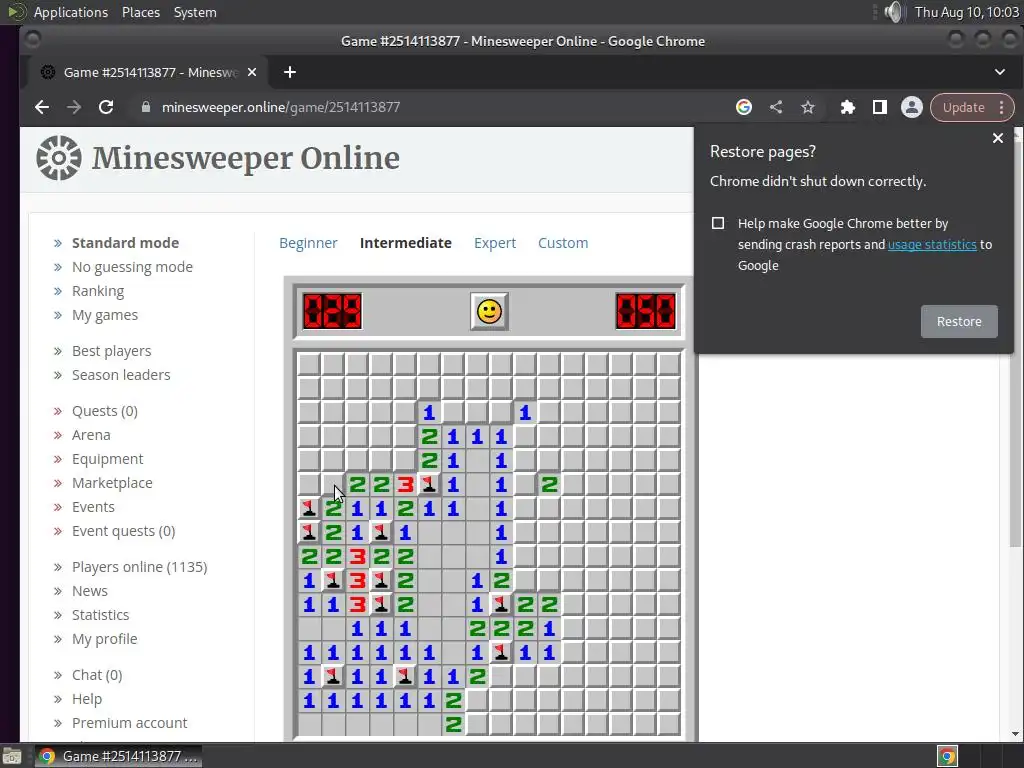Select the Intermediate difficulty tab
Image resolution: width=1024 pixels, height=768 pixels.
click(406, 243)
